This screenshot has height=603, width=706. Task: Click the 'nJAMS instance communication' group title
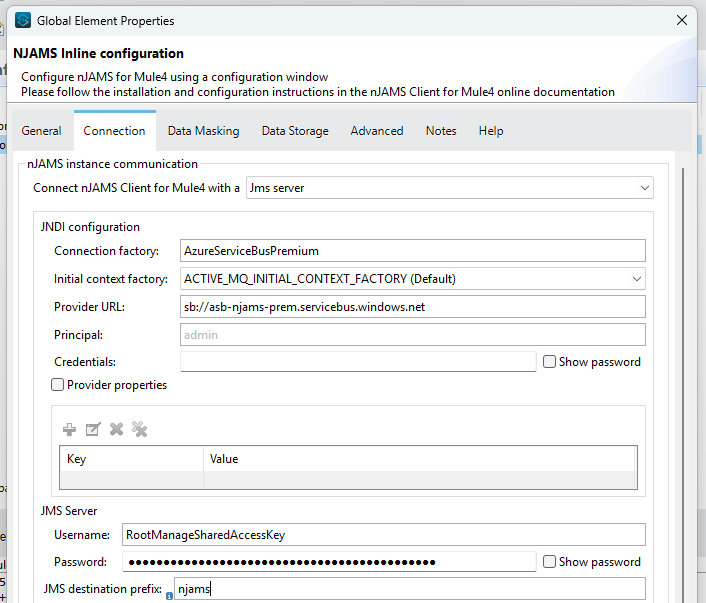point(112,163)
